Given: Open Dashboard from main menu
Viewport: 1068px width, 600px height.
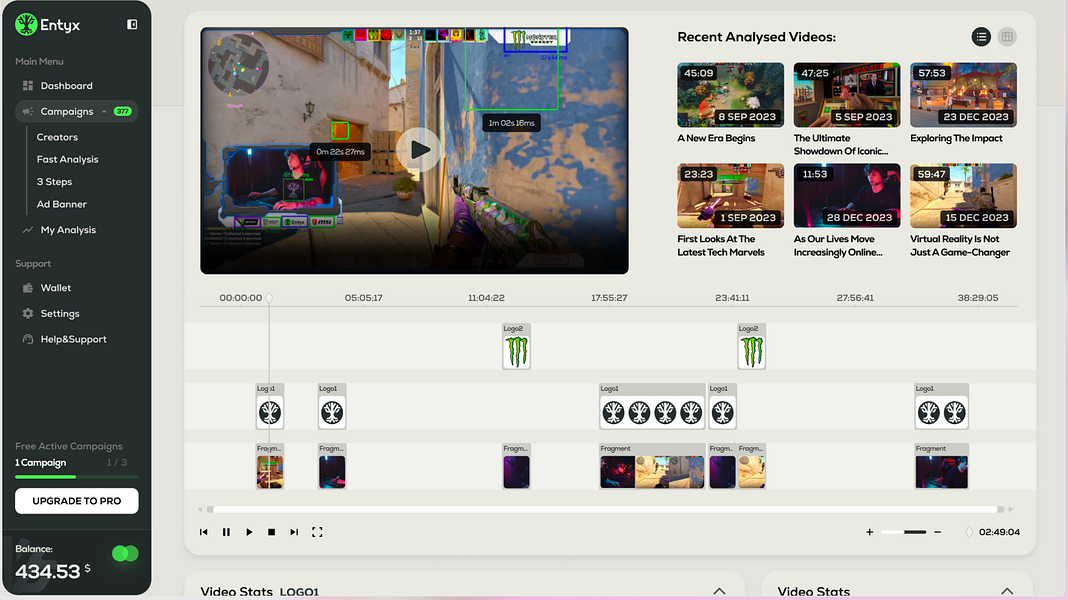Looking at the screenshot, I should [66, 86].
